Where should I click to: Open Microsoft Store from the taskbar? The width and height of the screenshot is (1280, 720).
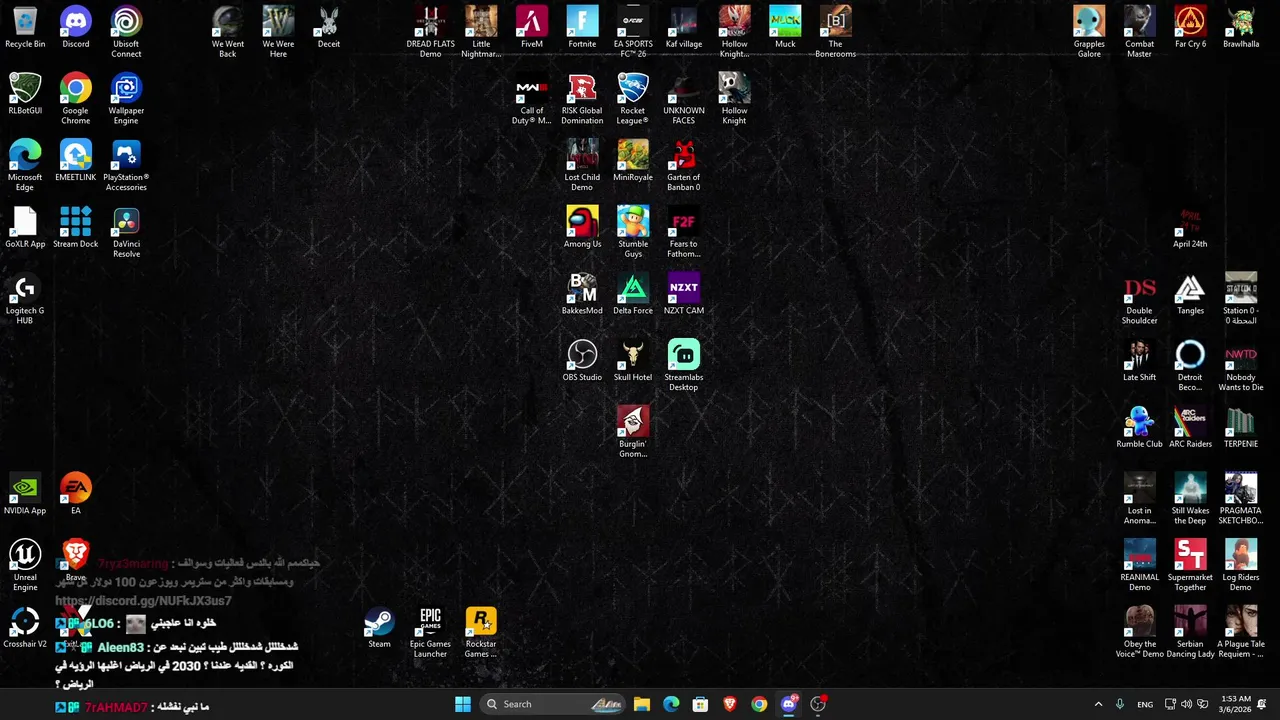700,704
